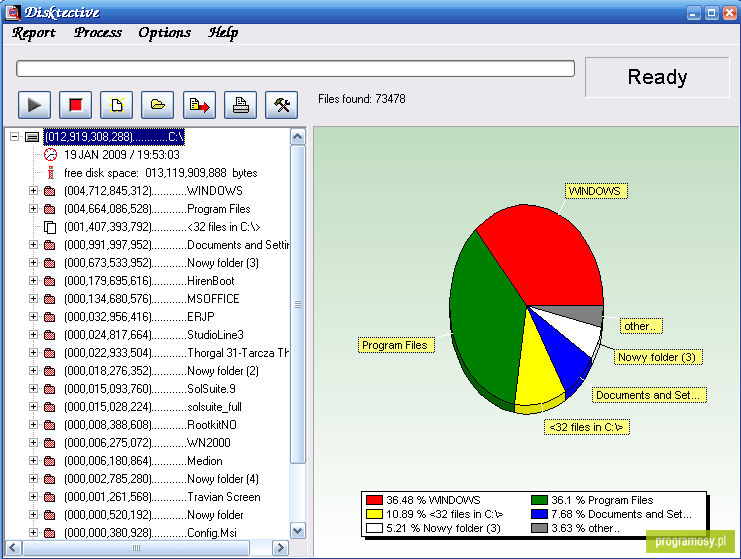Click the tree's horizontal scroll left arrow
Image resolution: width=741 pixels, height=559 pixels.
click(x=13, y=548)
